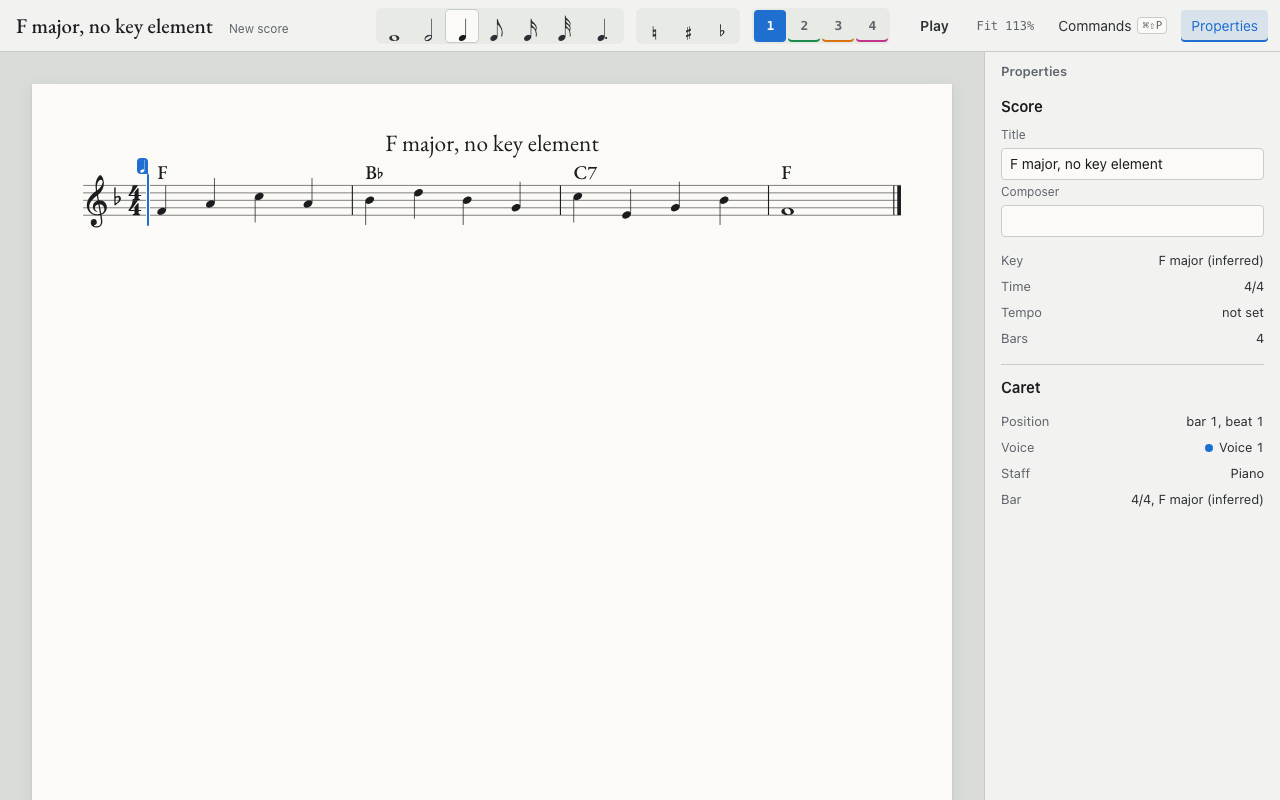Switch to voice 4
Viewport: 1280px width, 800px height.
872,26
